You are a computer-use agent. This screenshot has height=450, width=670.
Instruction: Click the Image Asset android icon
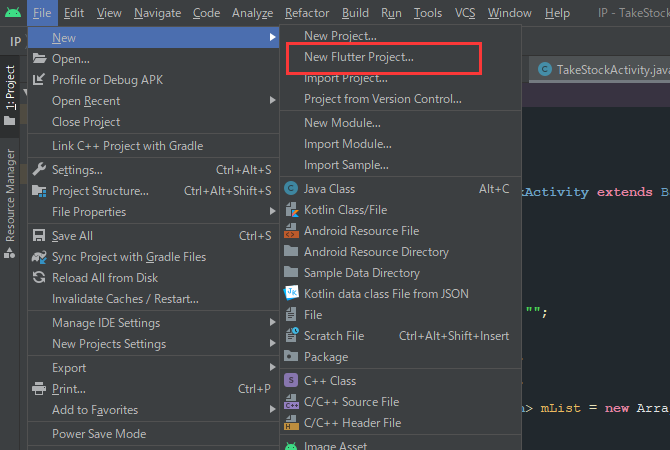click(x=291, y=446)
